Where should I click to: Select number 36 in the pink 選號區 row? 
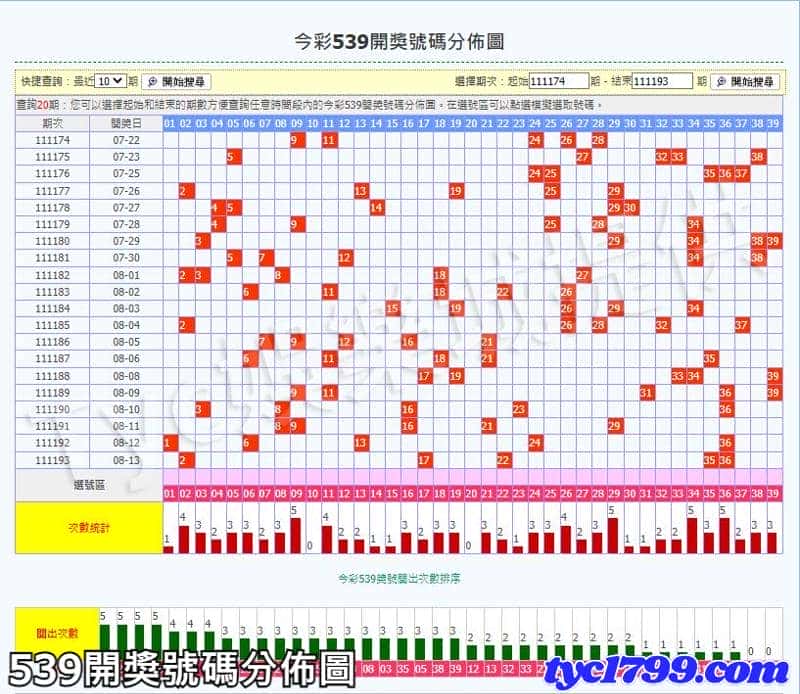point(726,493)
